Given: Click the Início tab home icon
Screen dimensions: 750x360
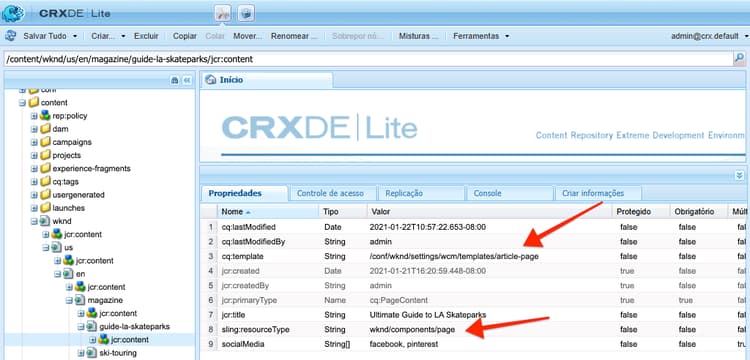Looking at the screenshot, I should click(x=210, y=80).
